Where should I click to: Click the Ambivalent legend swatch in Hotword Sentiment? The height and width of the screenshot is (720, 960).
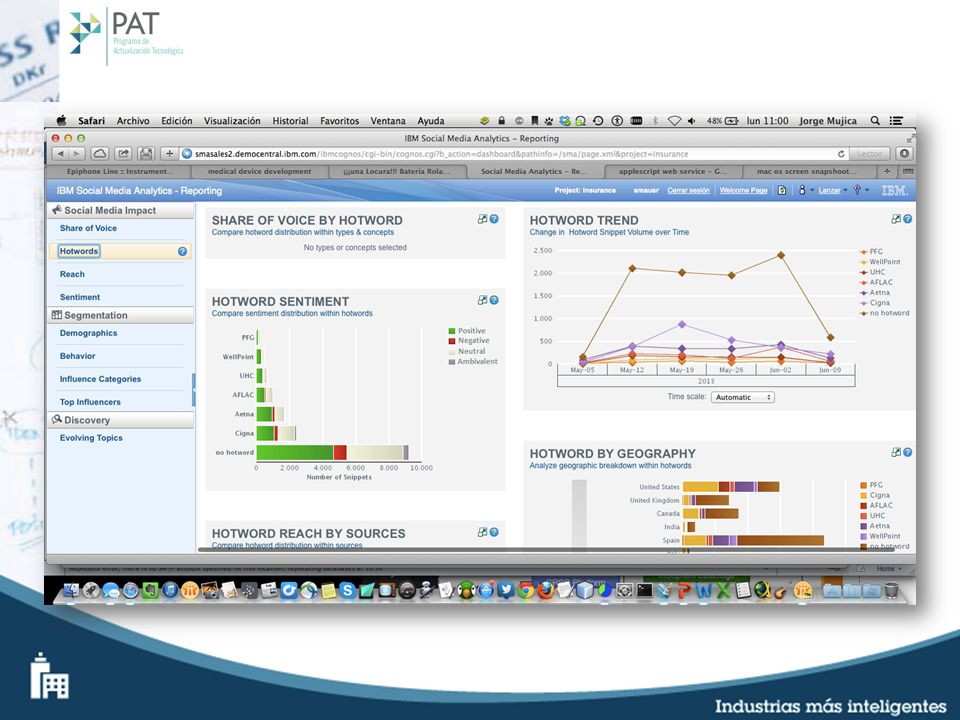point(452,362)
